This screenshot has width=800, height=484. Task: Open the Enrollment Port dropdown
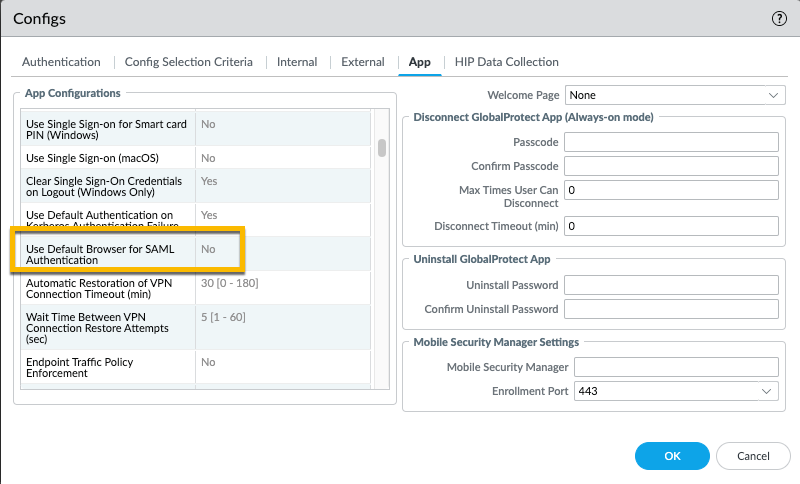675,391
